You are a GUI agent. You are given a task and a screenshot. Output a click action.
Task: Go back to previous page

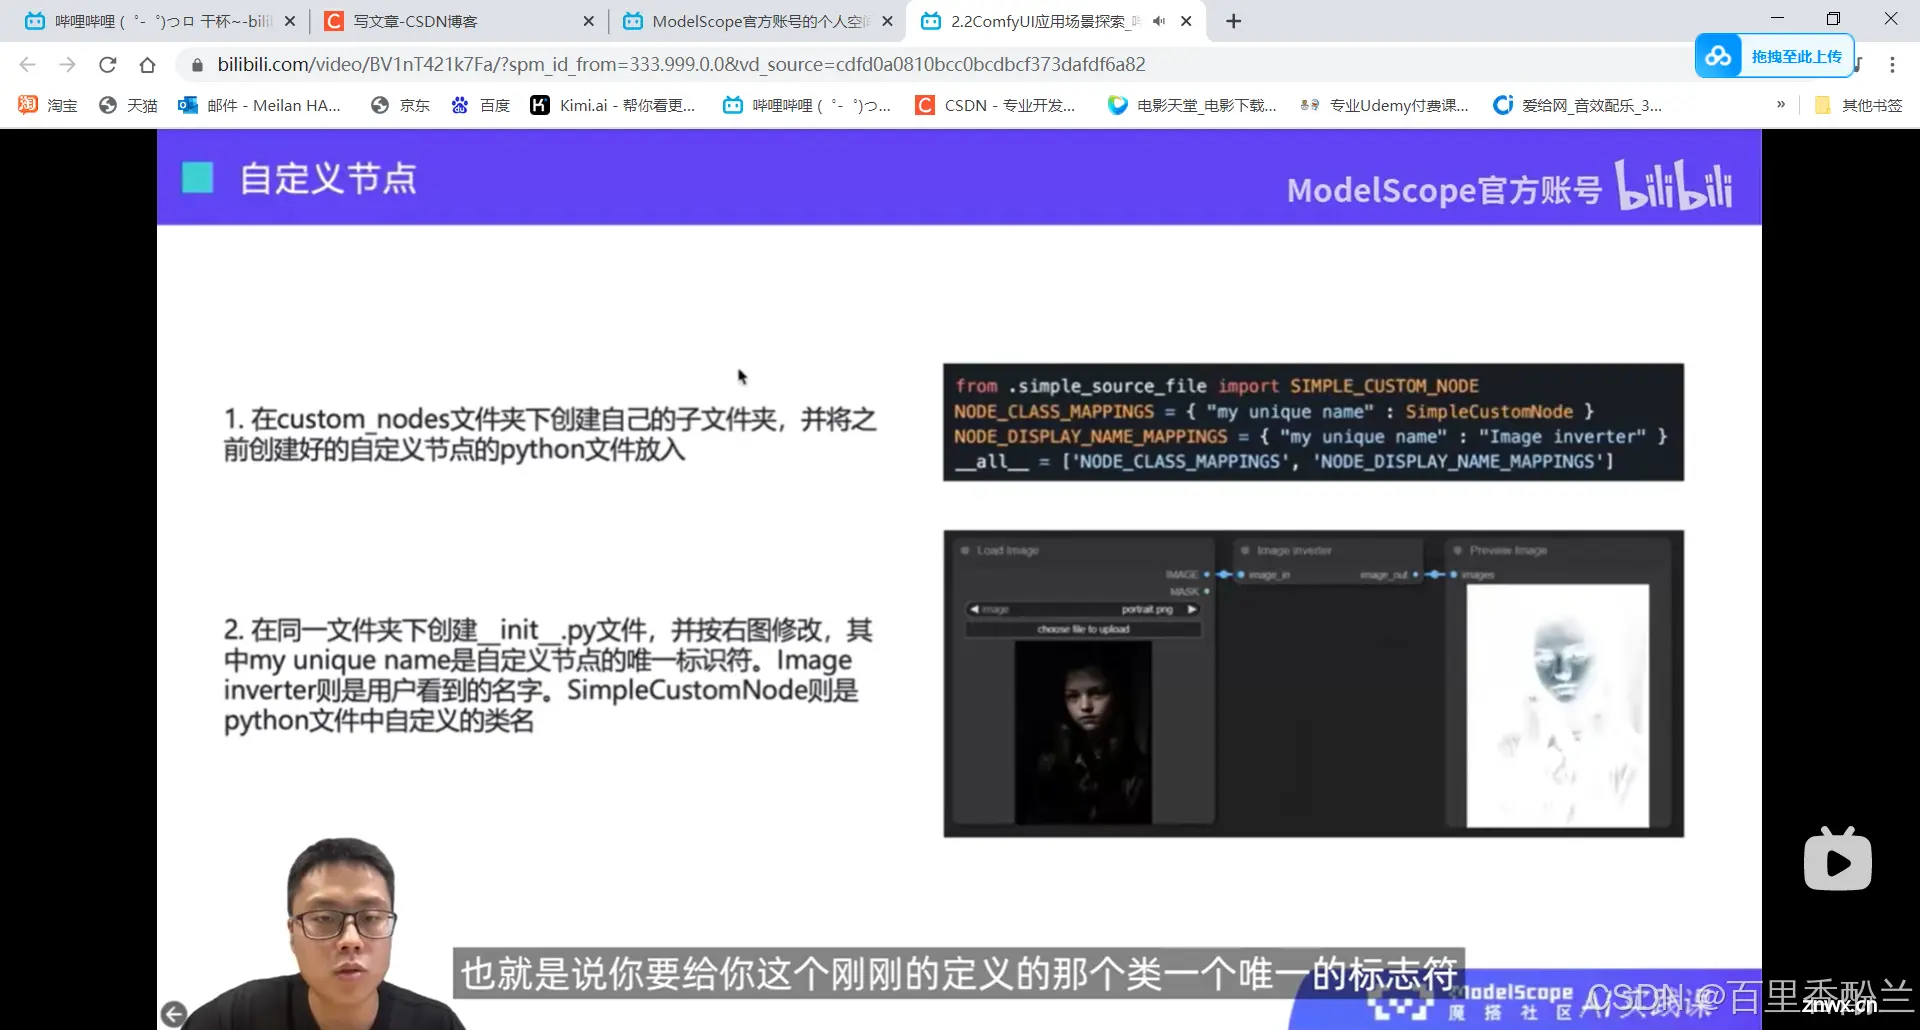pyautogui.click(x=27, y=65)
